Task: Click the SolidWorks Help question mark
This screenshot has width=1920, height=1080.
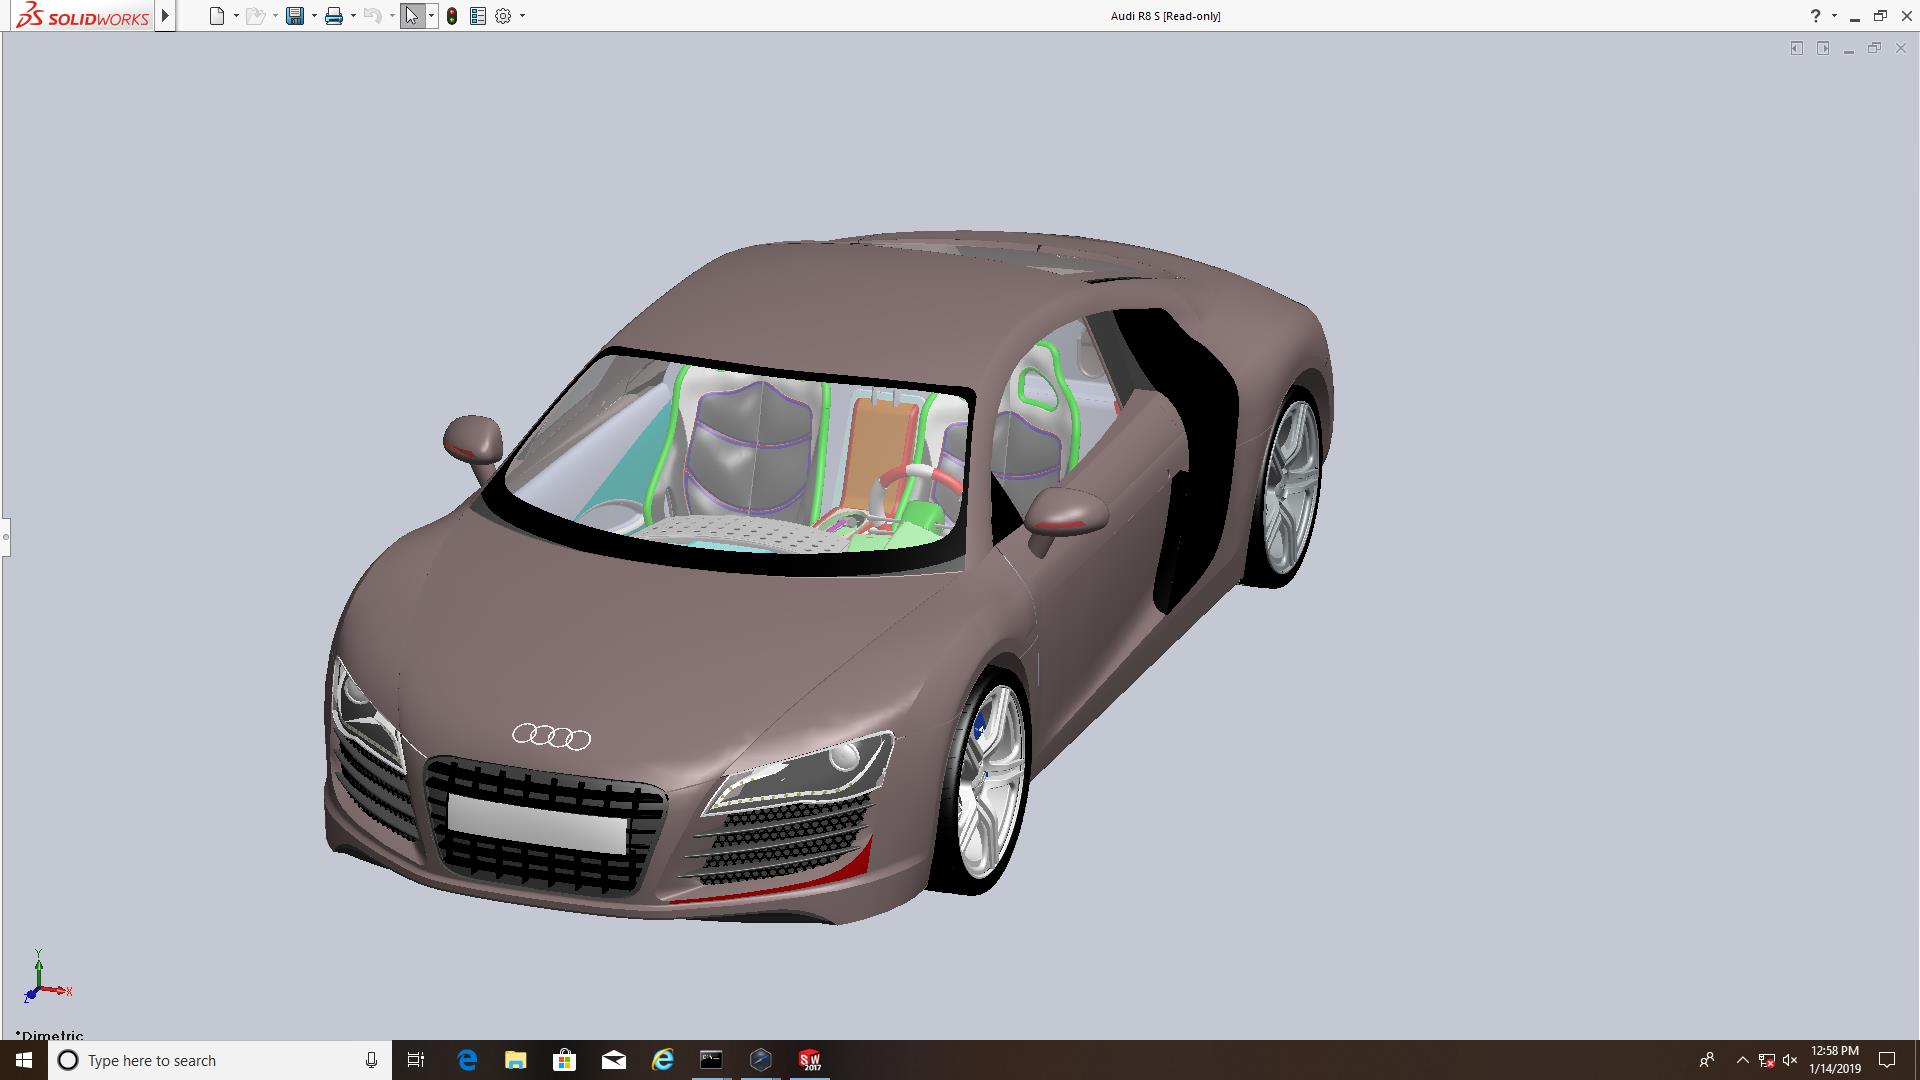Action: click(x=1815, y=16)
